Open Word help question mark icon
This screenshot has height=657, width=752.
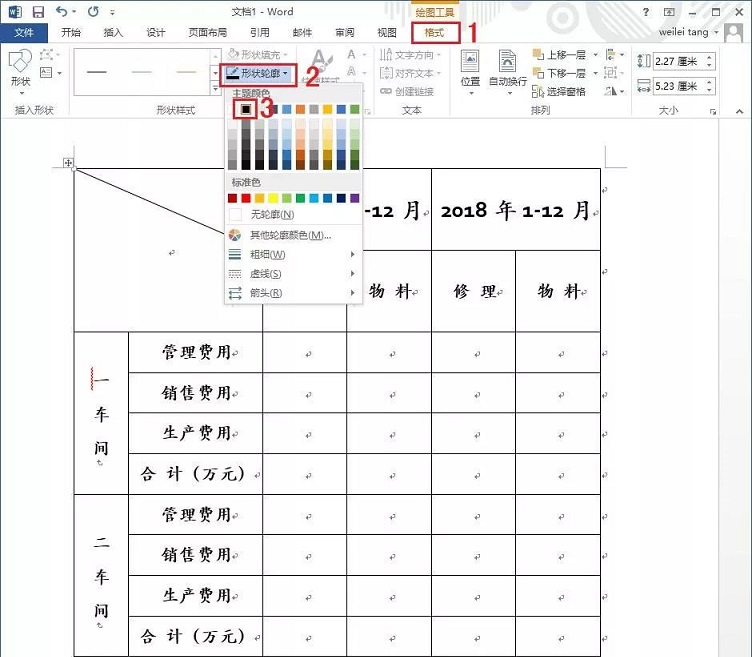click(647, 12)
